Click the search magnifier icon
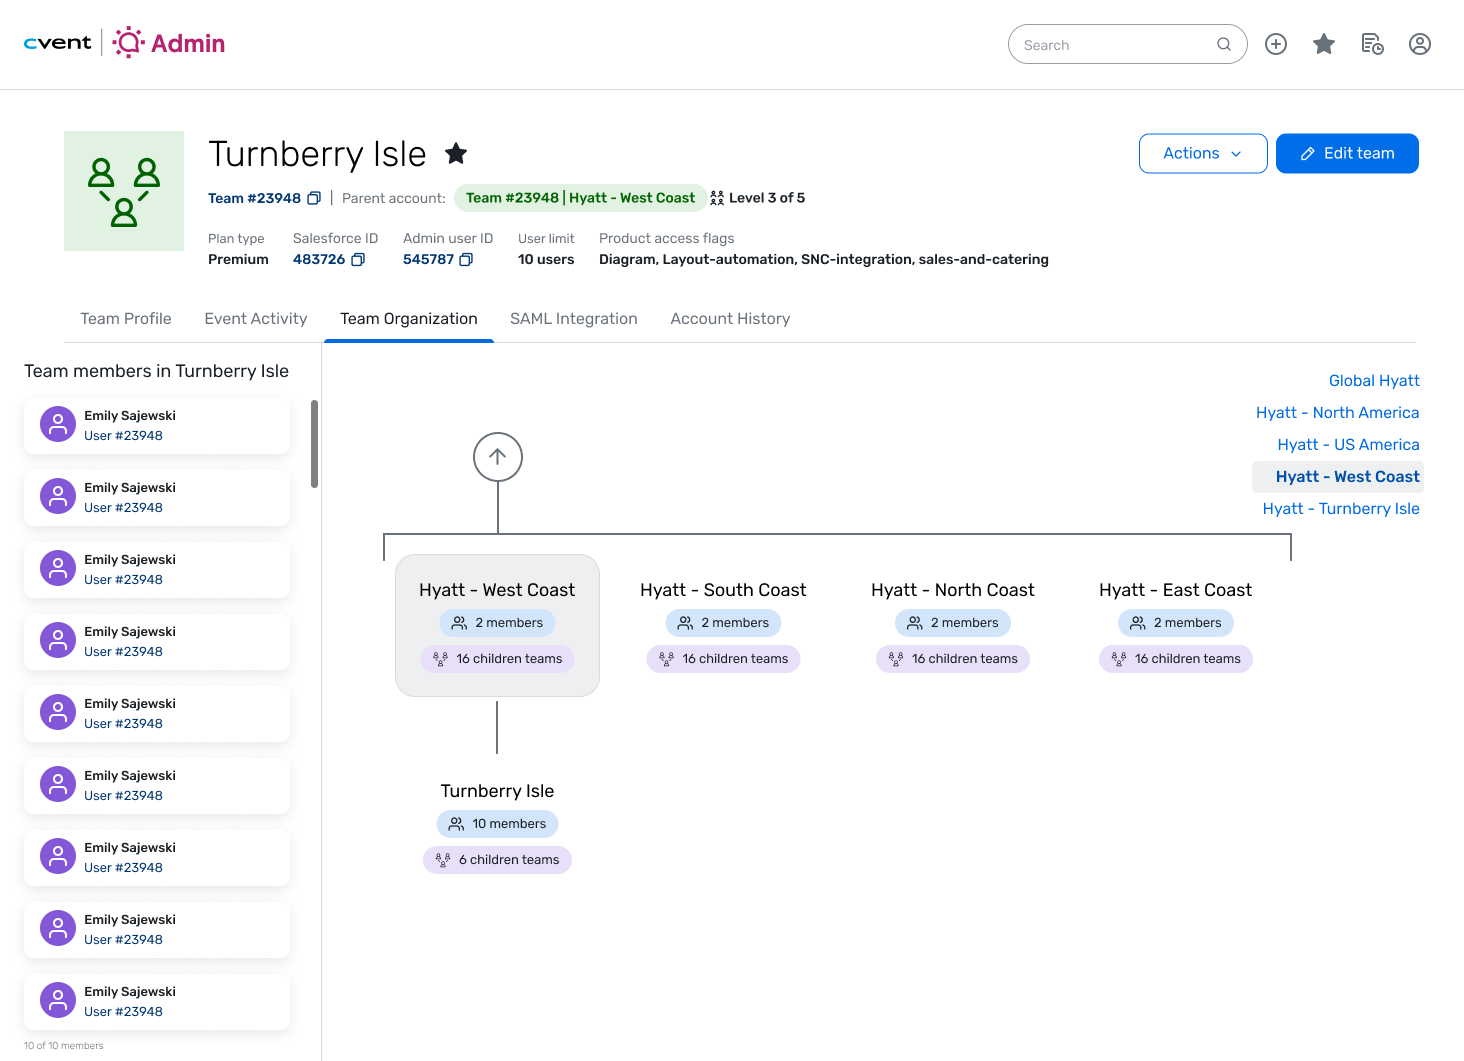The image size is (1464, 1061). (x=1224, y=44)
